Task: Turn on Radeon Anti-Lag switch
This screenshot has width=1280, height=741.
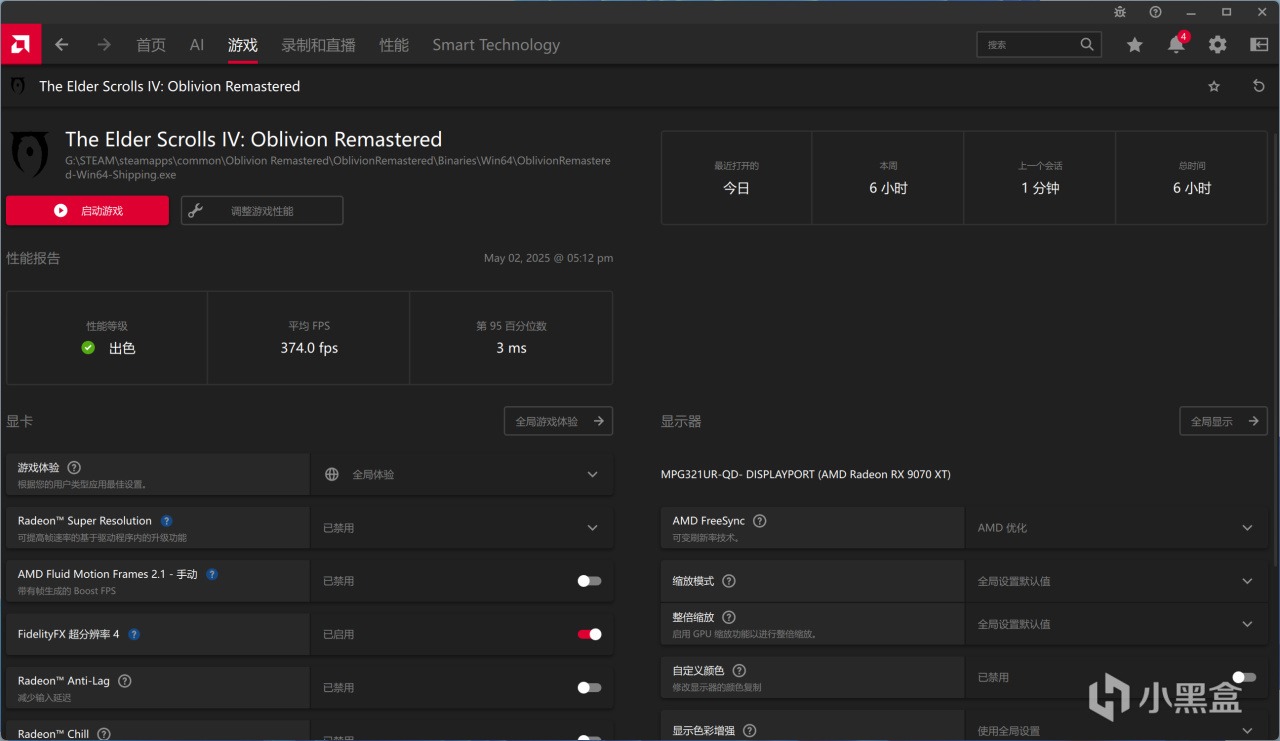Action: click(x=589, y=688)
